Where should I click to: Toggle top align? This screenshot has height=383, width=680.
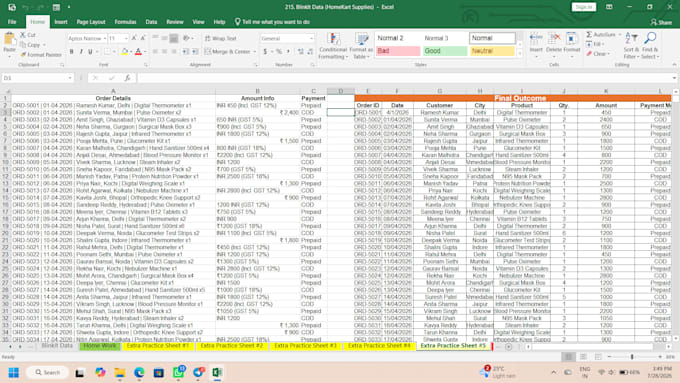(x=155, y=38)
